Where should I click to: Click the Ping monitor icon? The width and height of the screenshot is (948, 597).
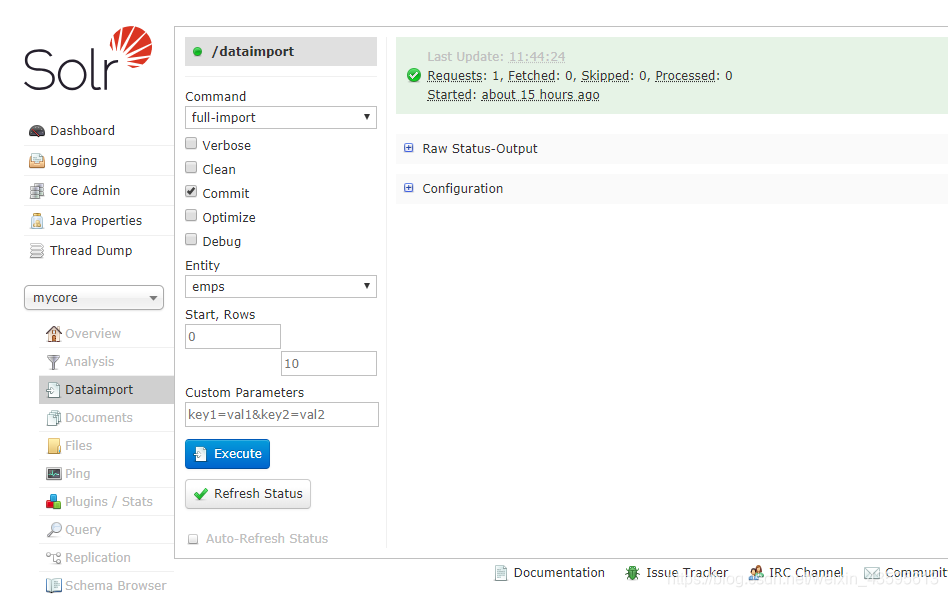point(54,474)
